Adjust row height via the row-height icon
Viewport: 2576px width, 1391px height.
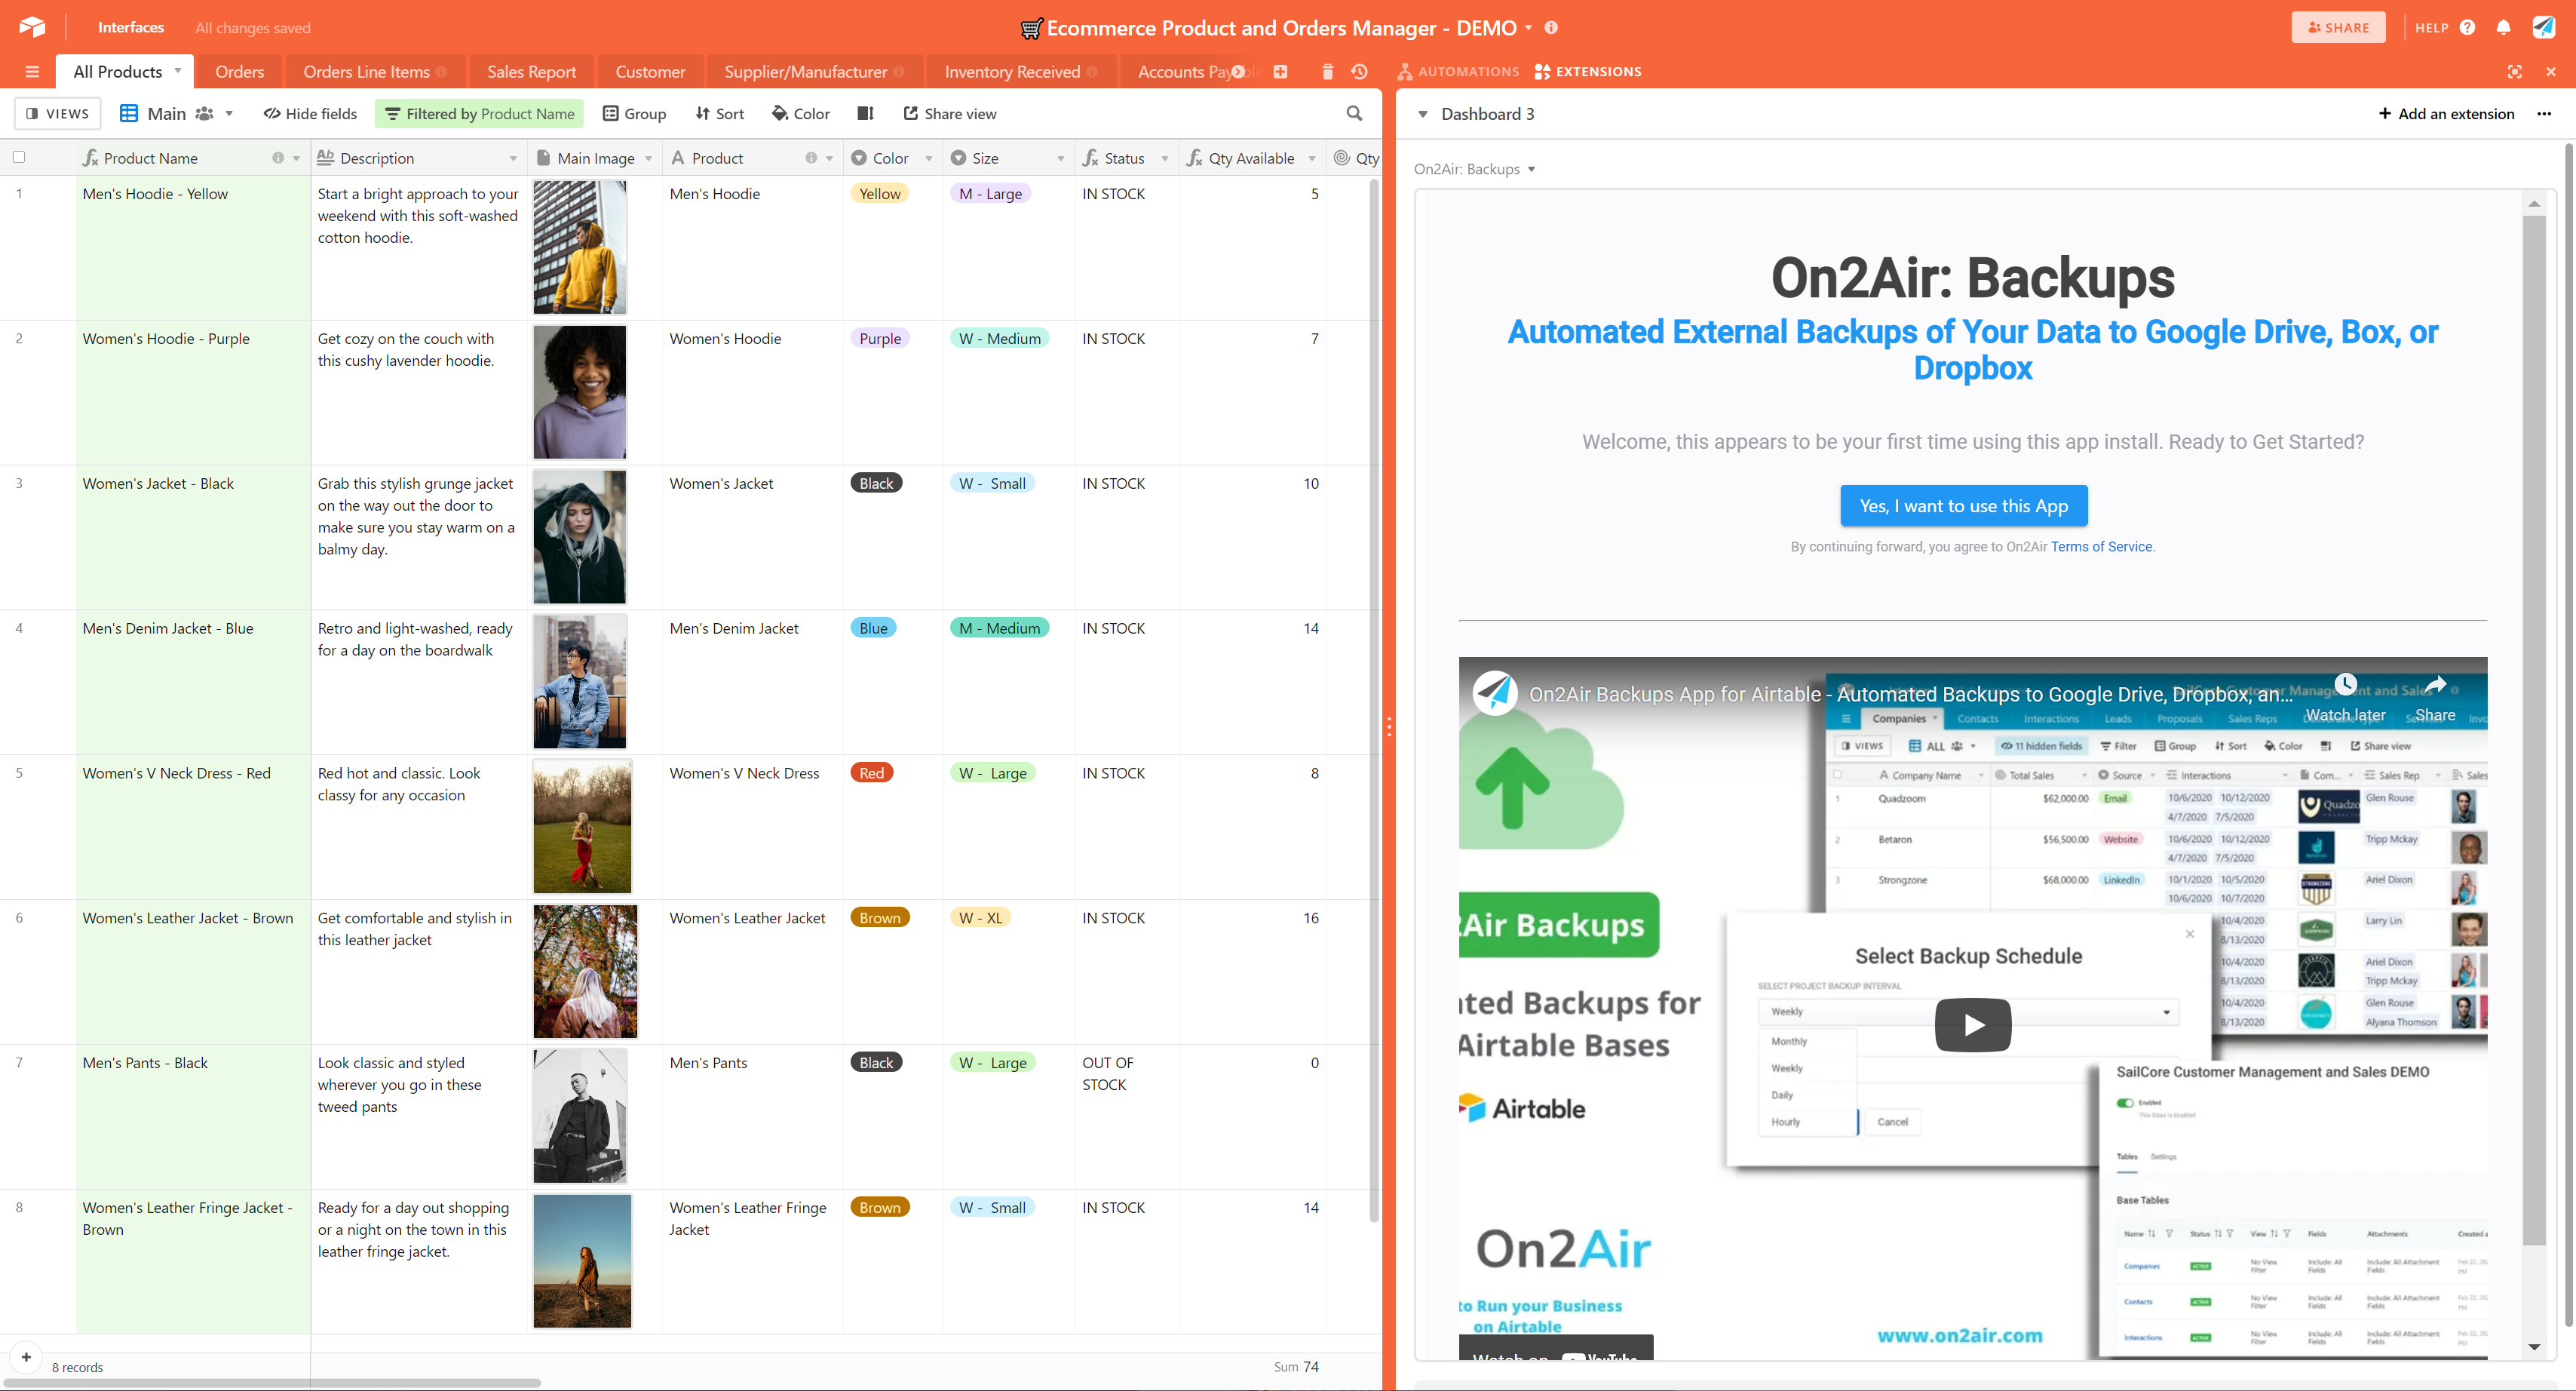[x=865, y=113]
